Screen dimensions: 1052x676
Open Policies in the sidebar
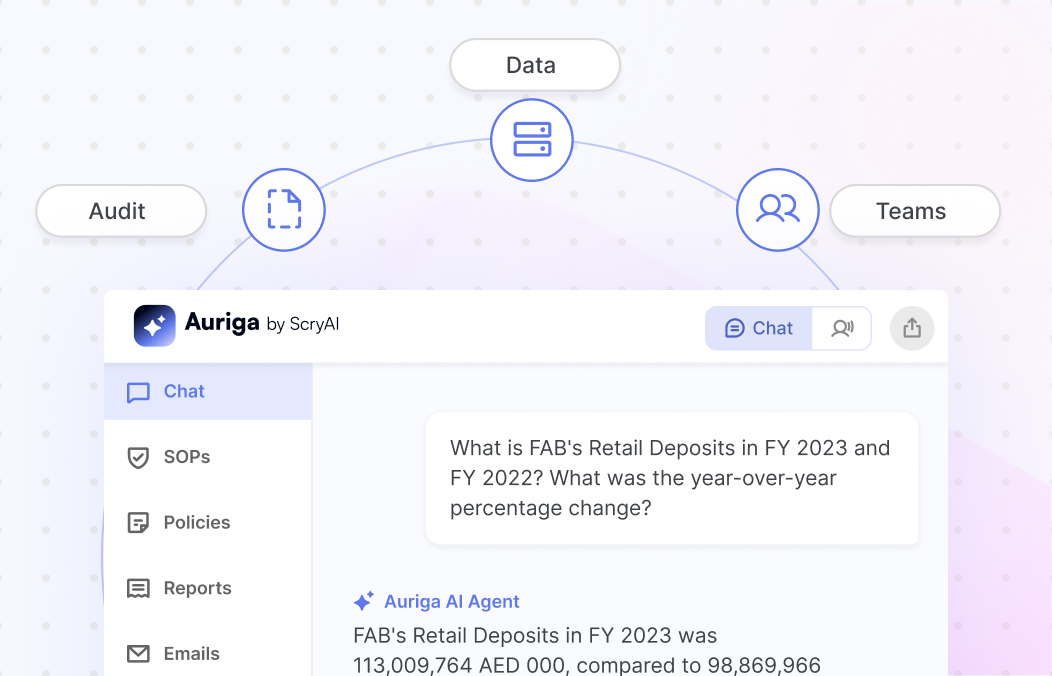(208, 522)
